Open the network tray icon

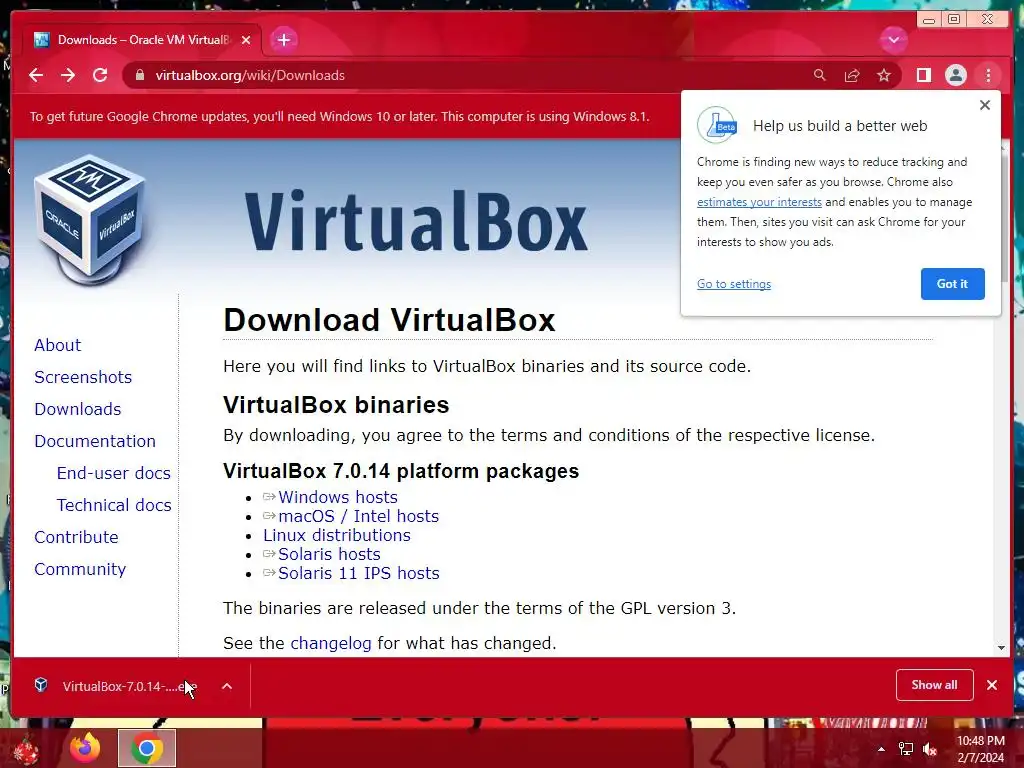coord(906,749)
